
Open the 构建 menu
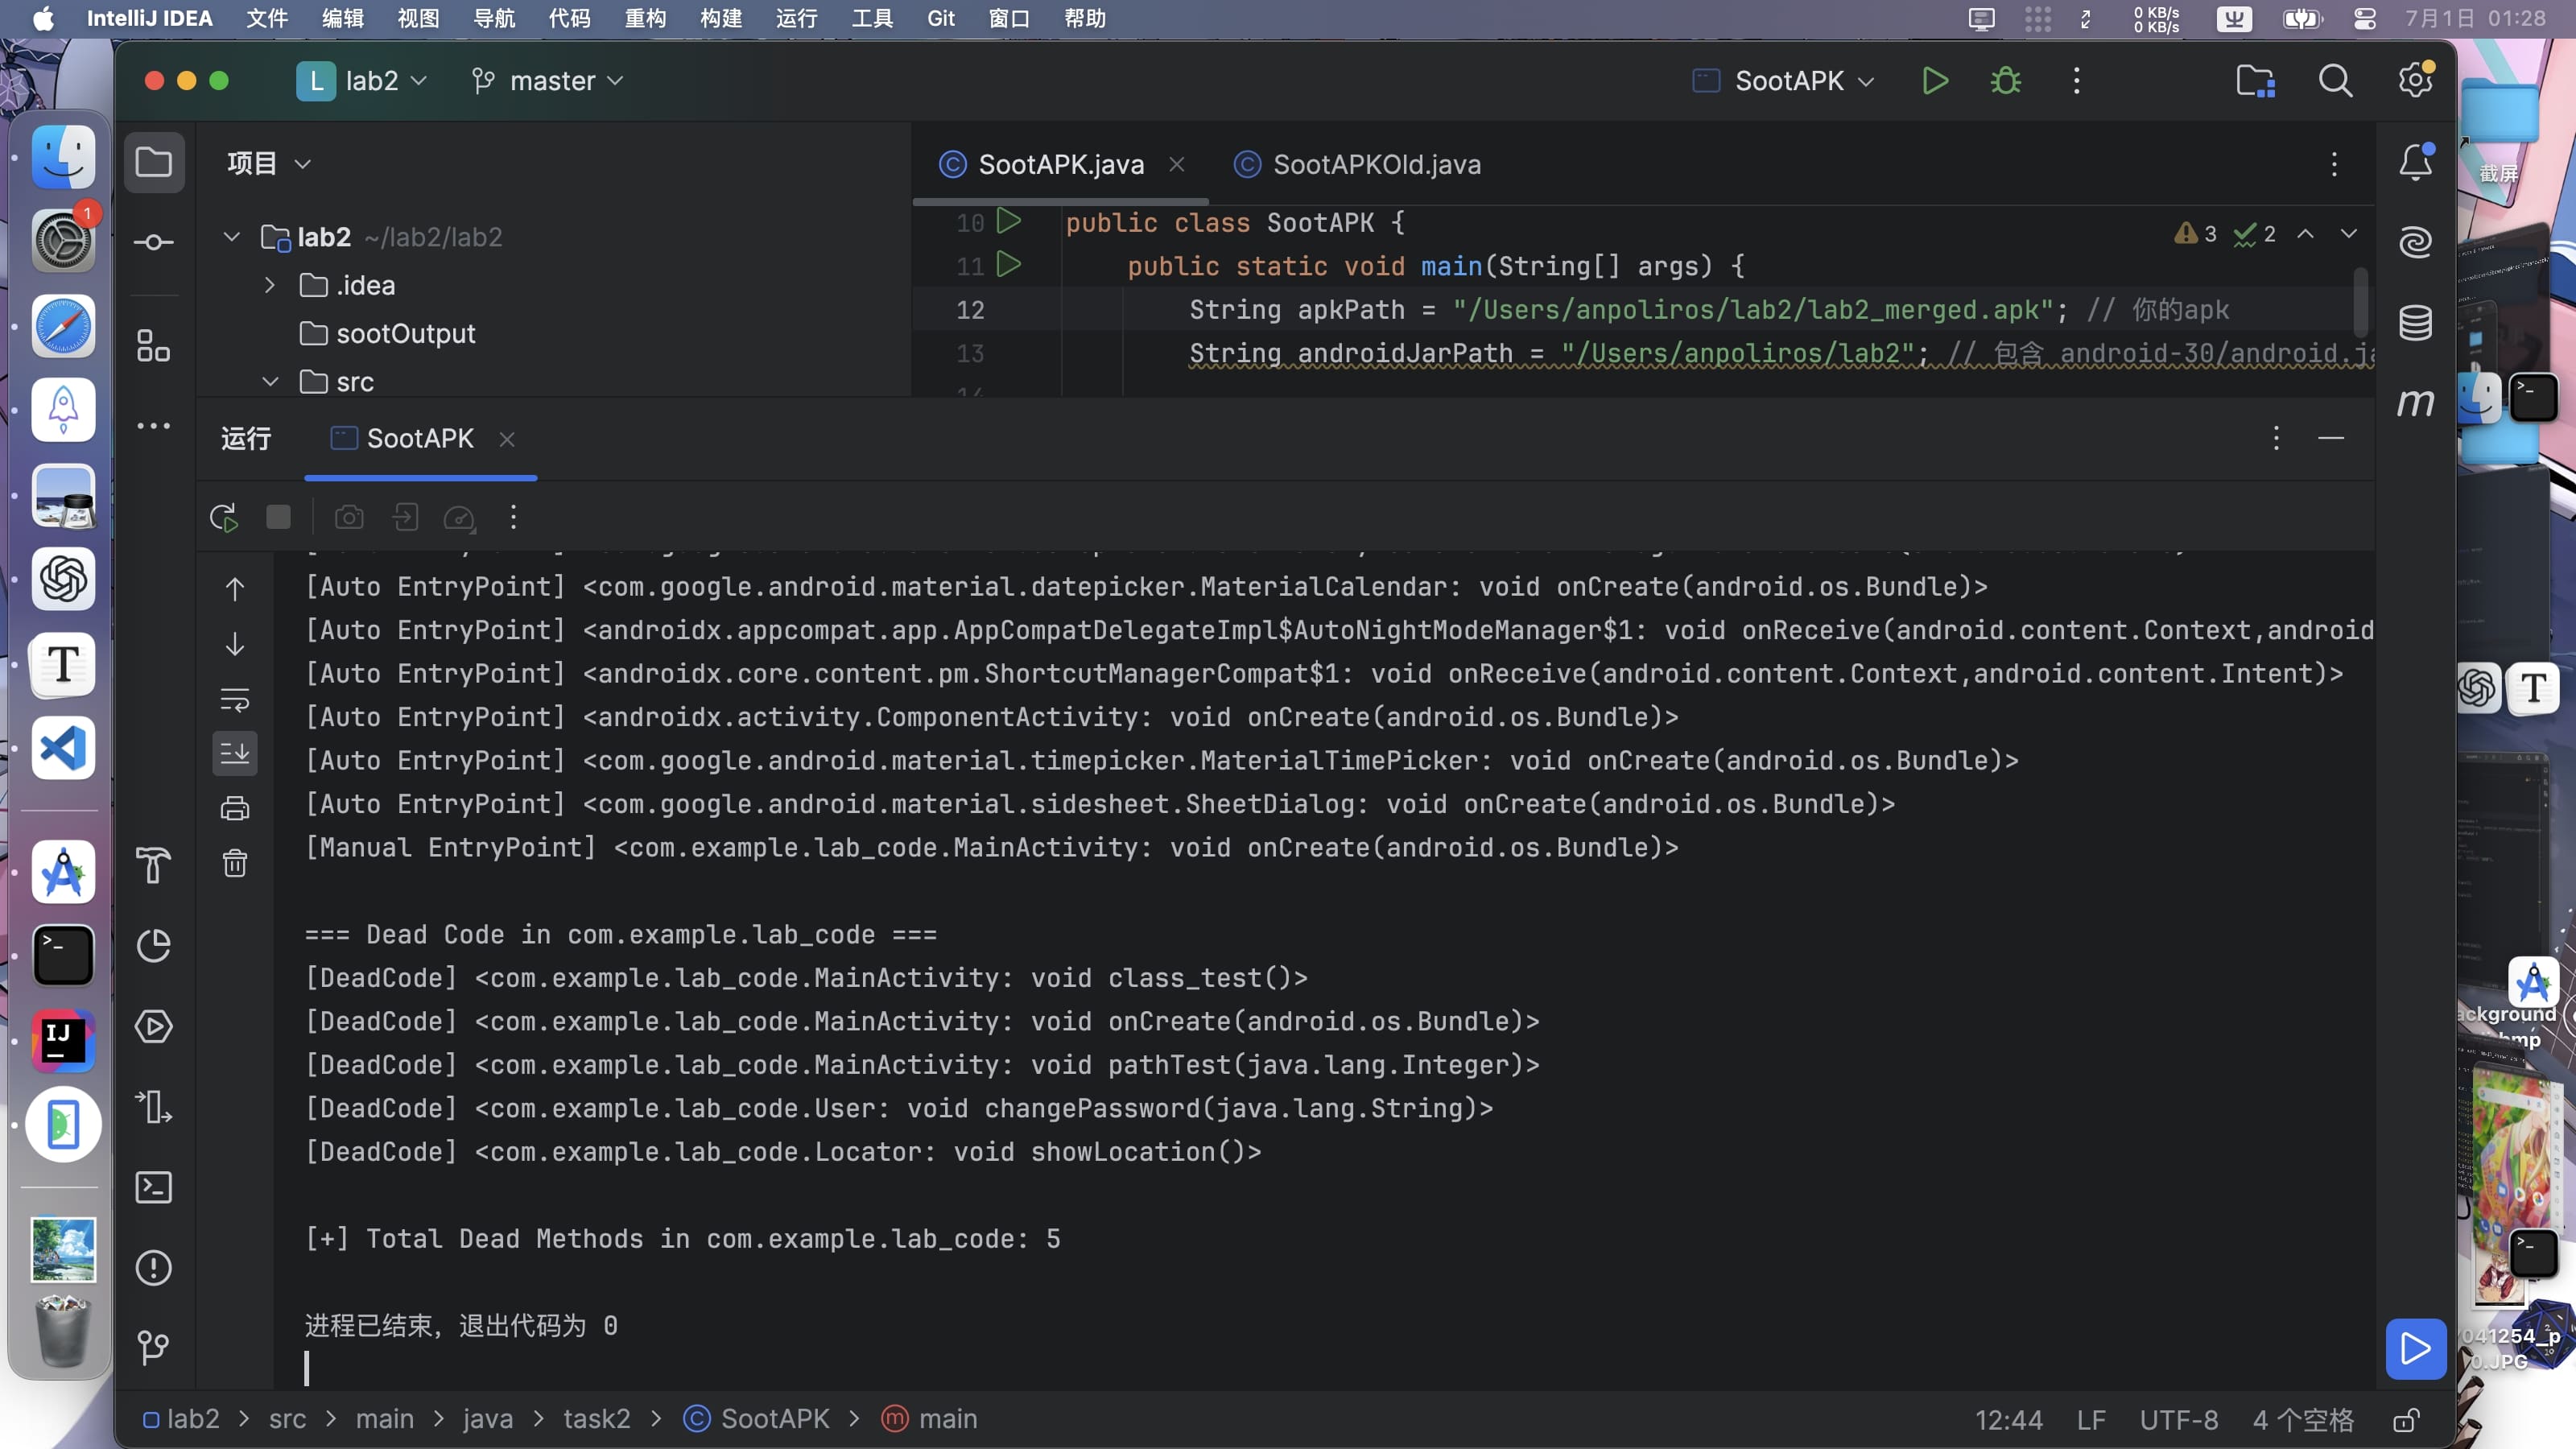coord(720,18)
